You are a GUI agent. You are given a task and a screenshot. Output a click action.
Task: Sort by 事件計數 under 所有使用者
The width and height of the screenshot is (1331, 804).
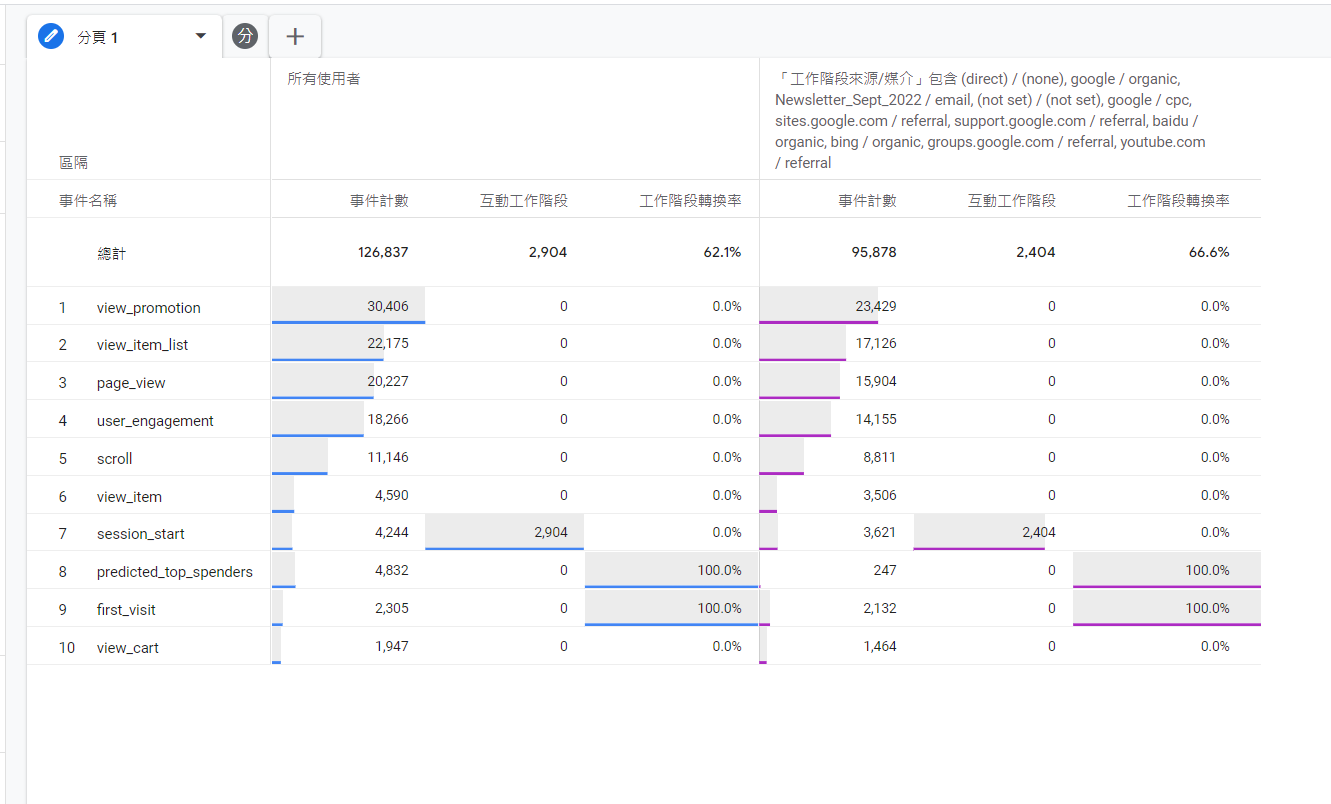click(379, 201)
